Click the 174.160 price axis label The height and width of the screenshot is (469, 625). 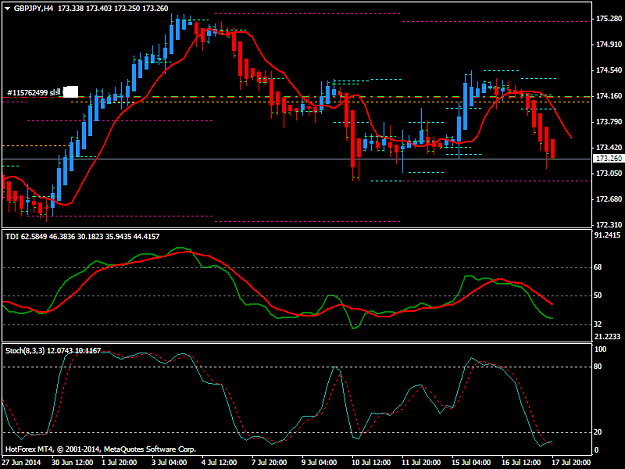609,96
